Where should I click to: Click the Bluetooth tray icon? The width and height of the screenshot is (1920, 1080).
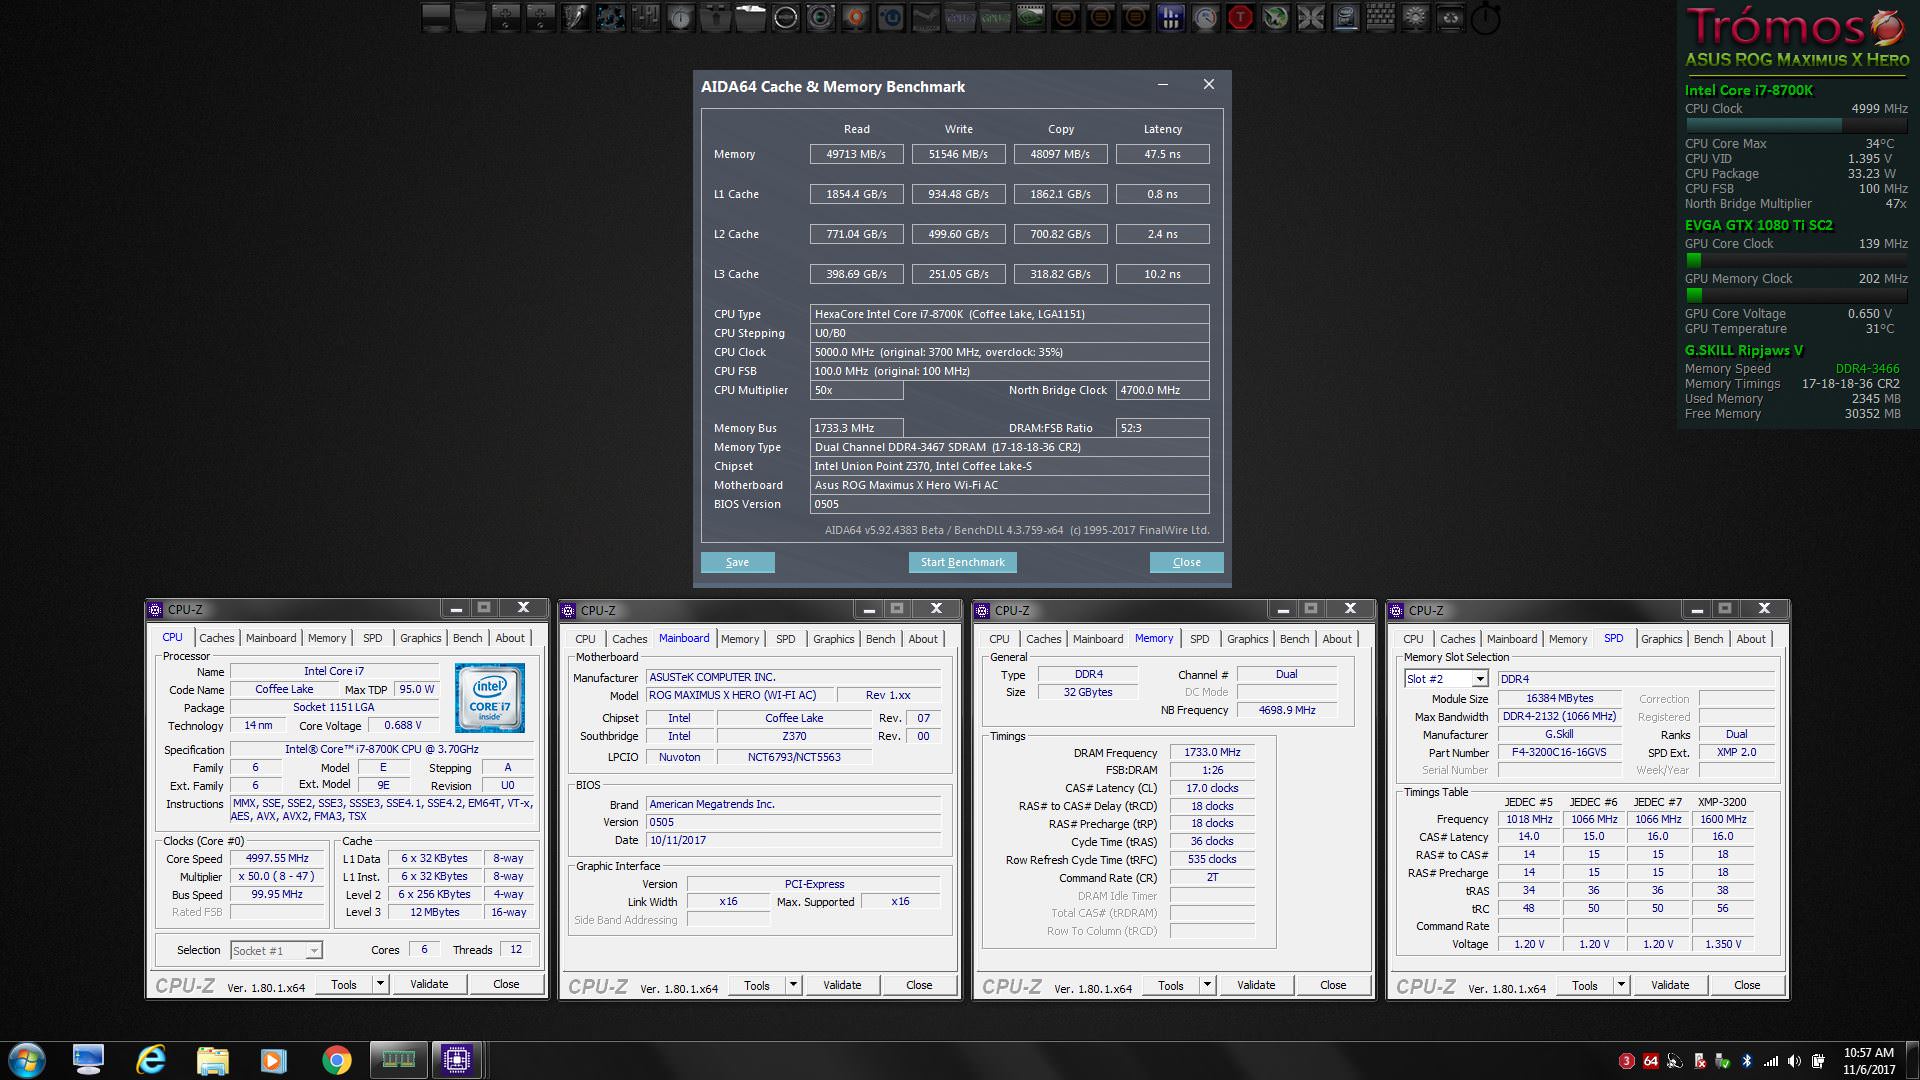(1747, 1061)
